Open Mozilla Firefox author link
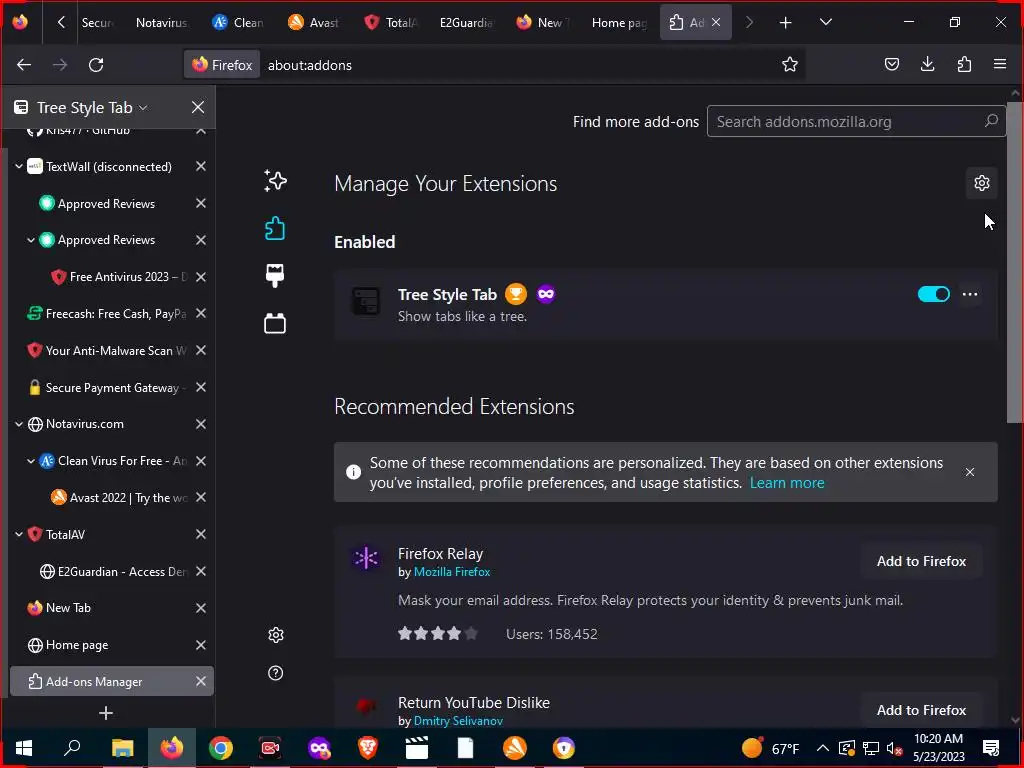Viewport: 1024px width, 768px height. tap(452, 571)
